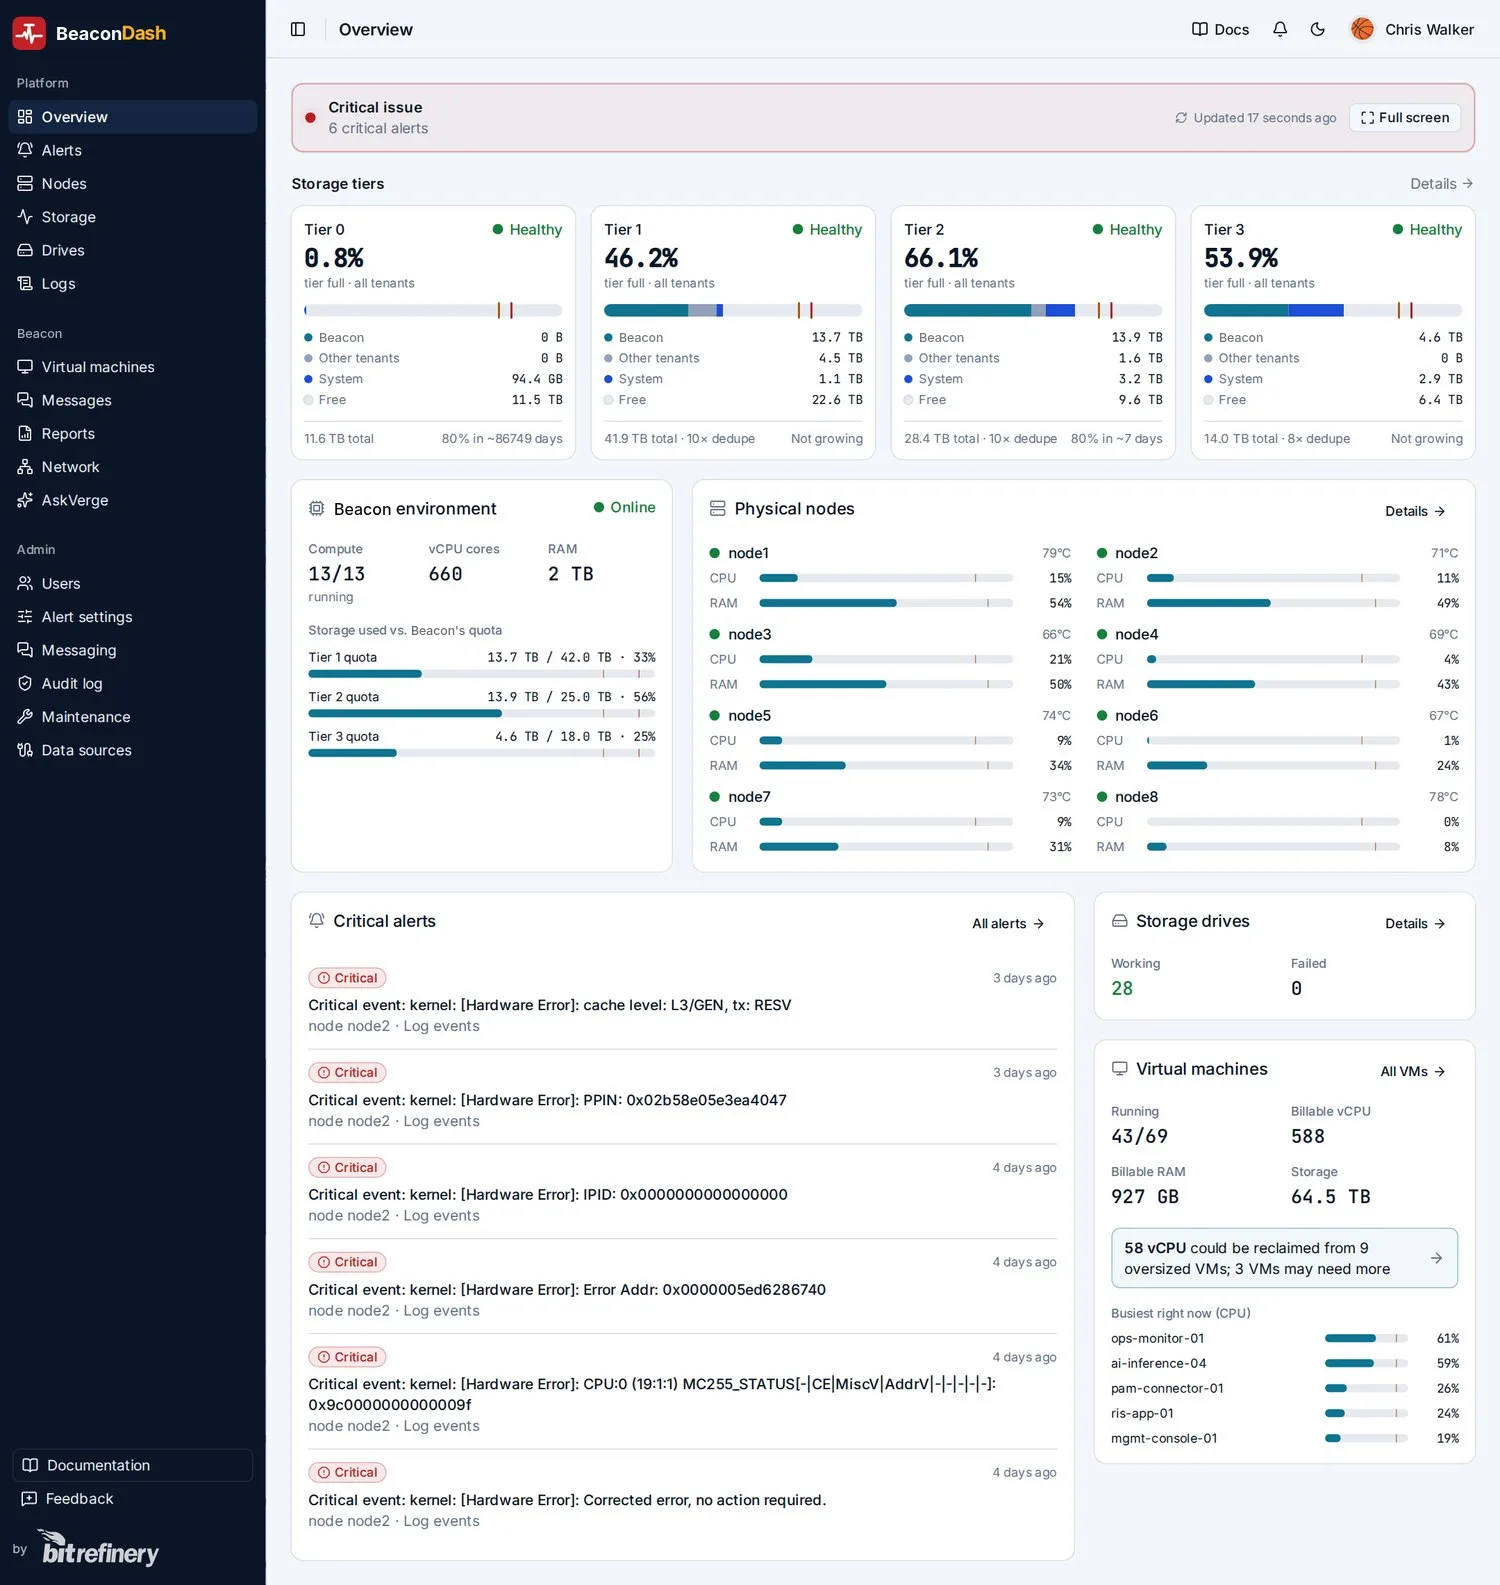Click the Beacon environment chip icon
This screenshot has height=1585, width=1500.
pos(316,508)
